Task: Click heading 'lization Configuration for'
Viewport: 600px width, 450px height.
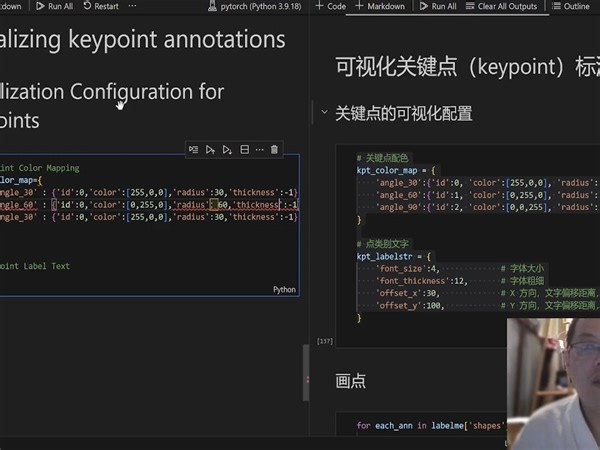Action: pyautogui.click(x=112, y=92)
